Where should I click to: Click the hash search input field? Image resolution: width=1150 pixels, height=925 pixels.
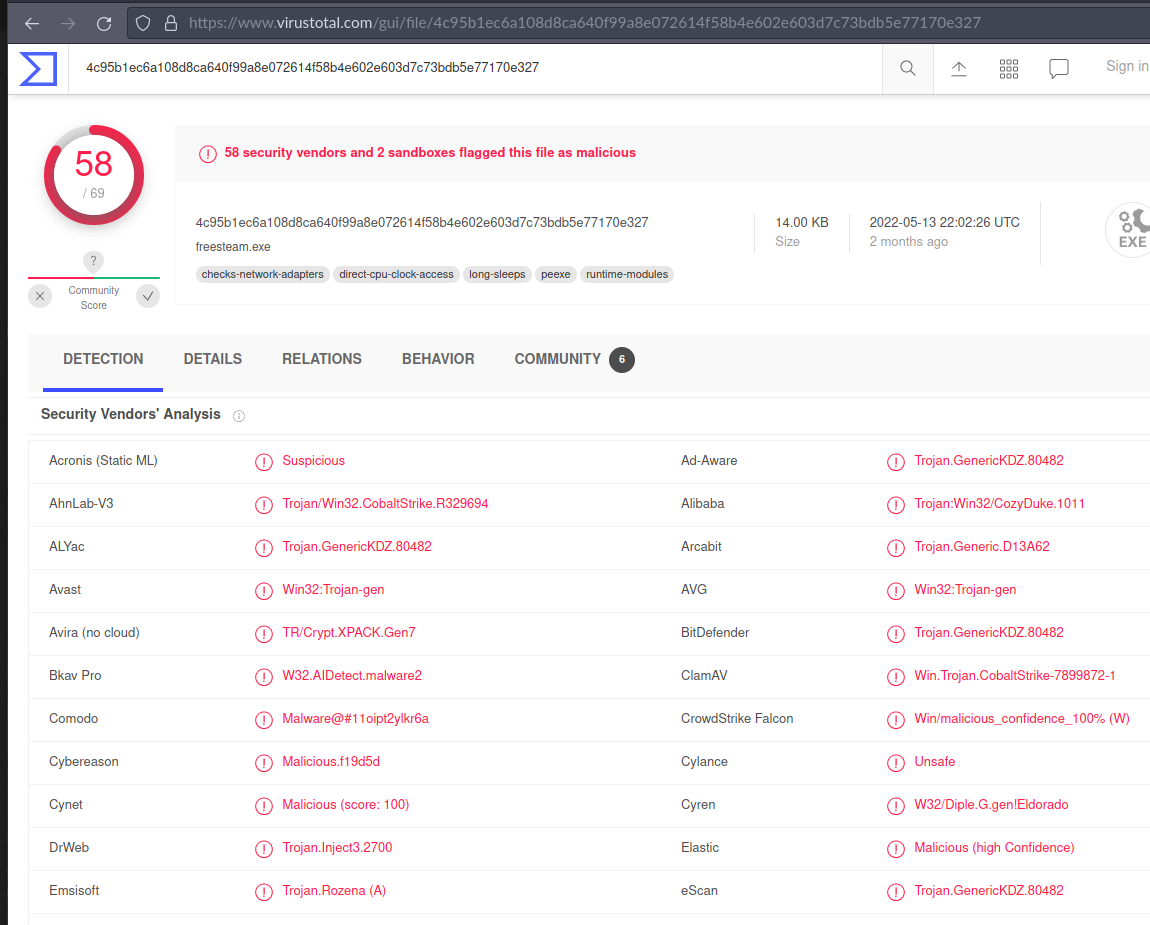(x=475, y=68)
